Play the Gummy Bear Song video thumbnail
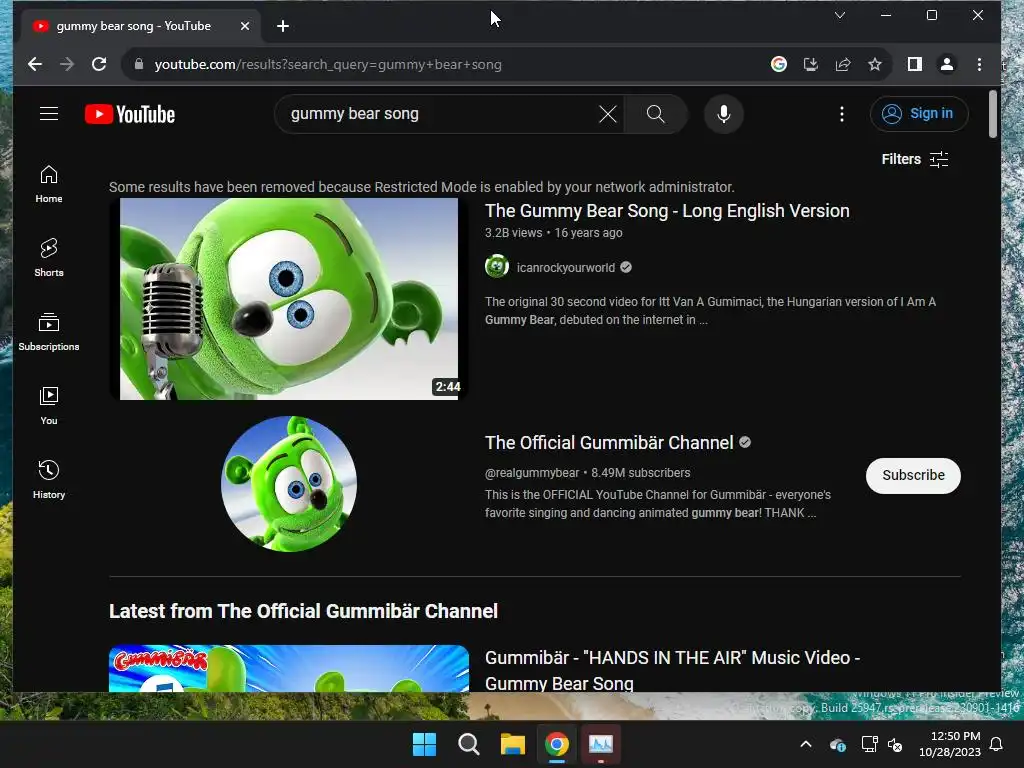 [289, 298]
